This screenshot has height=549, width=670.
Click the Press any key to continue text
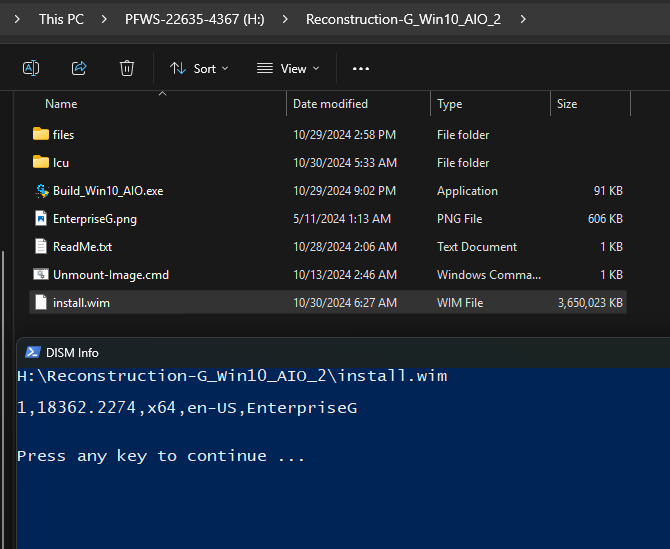click(161, 456)
